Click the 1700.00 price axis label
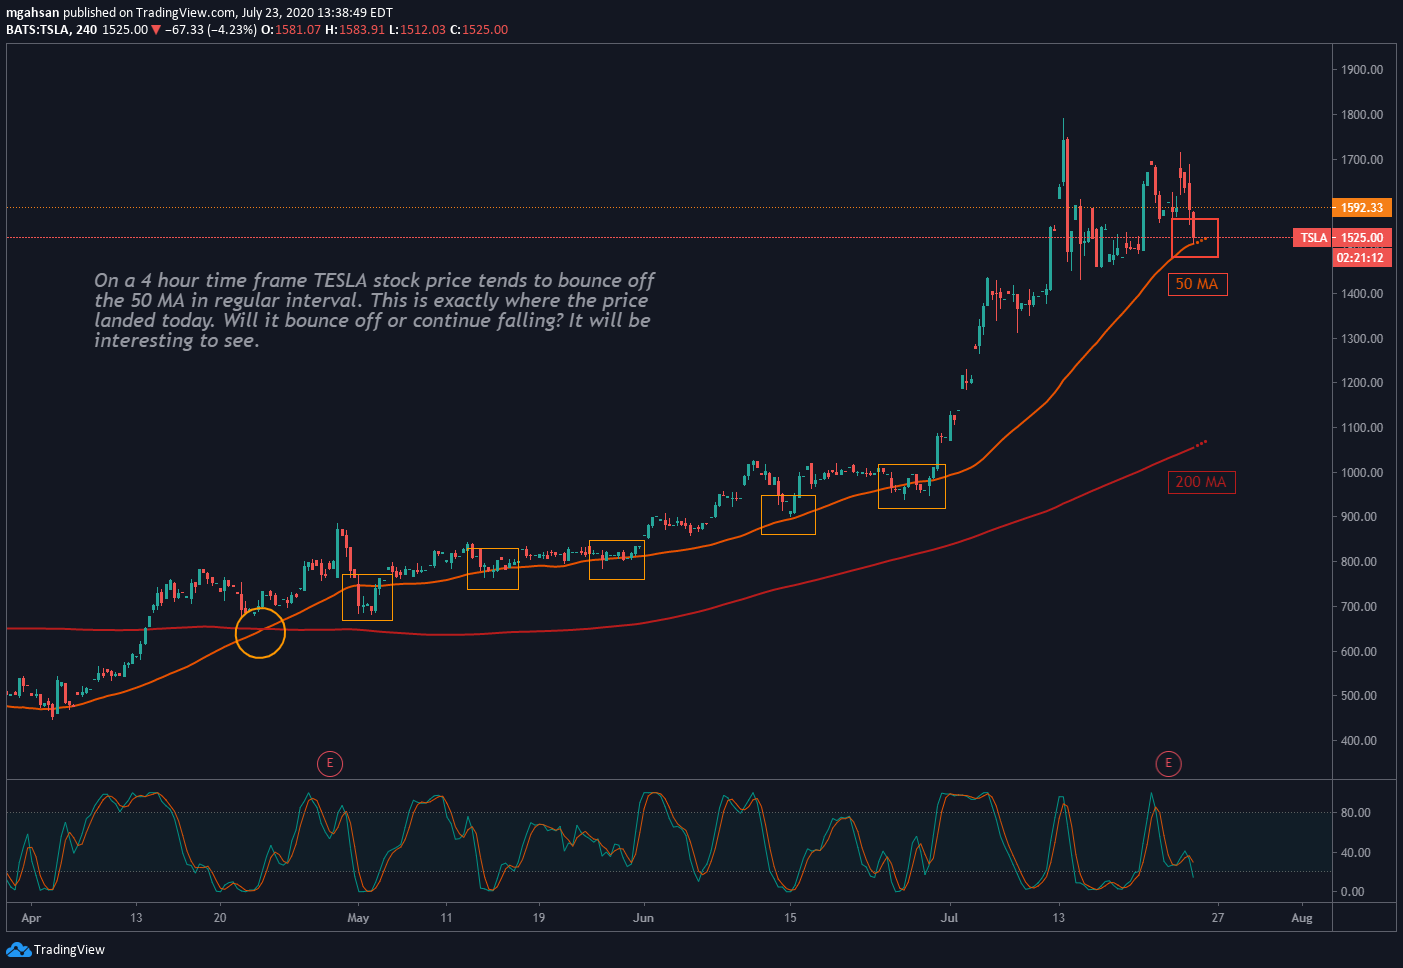 click(x=1362, y=160)
